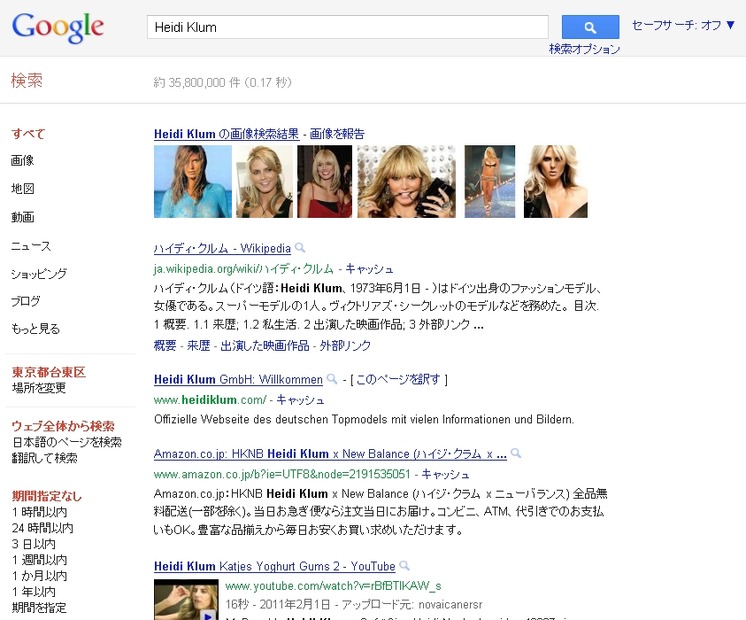
Task: Click the Google logo
Action: click(58, 28)
